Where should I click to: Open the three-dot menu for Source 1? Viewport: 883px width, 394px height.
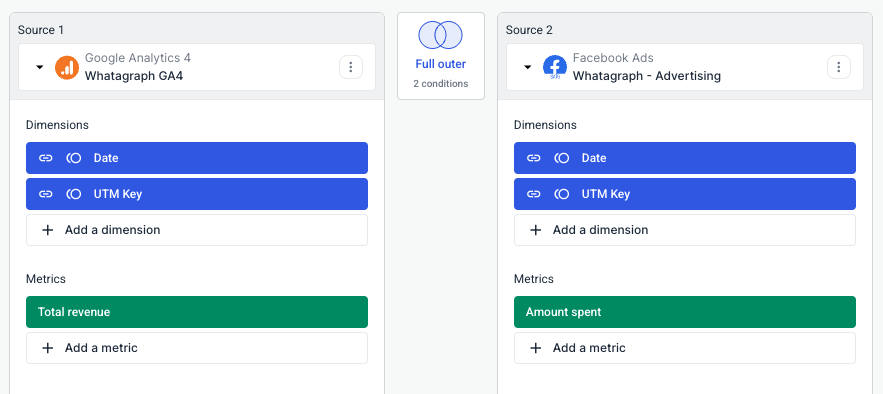tap(351, 67)
